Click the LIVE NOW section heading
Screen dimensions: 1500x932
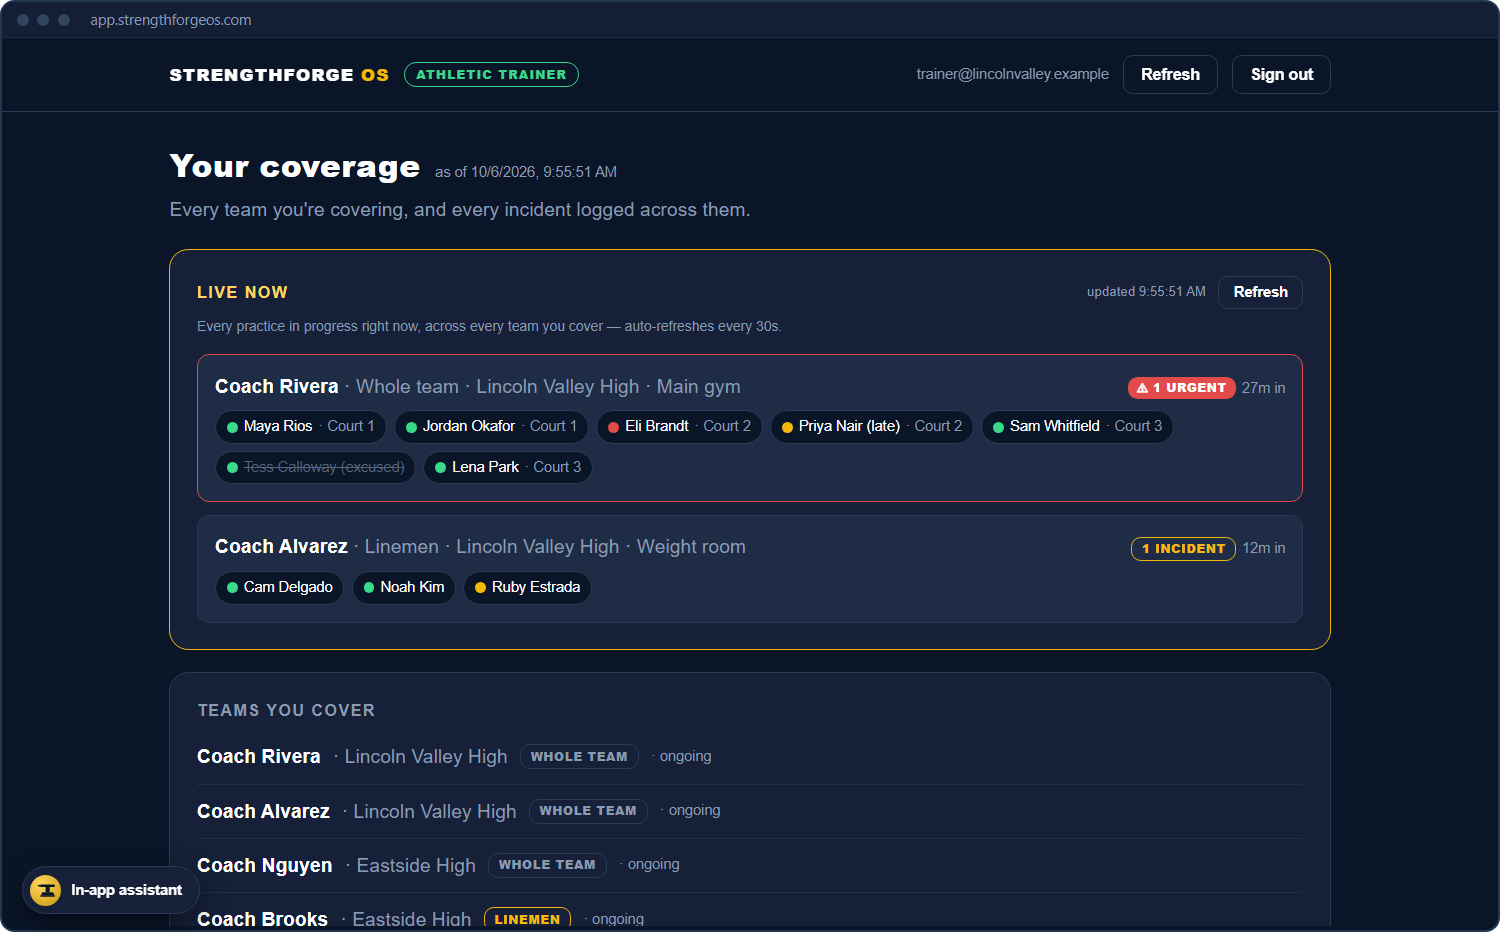pos(242,292)
